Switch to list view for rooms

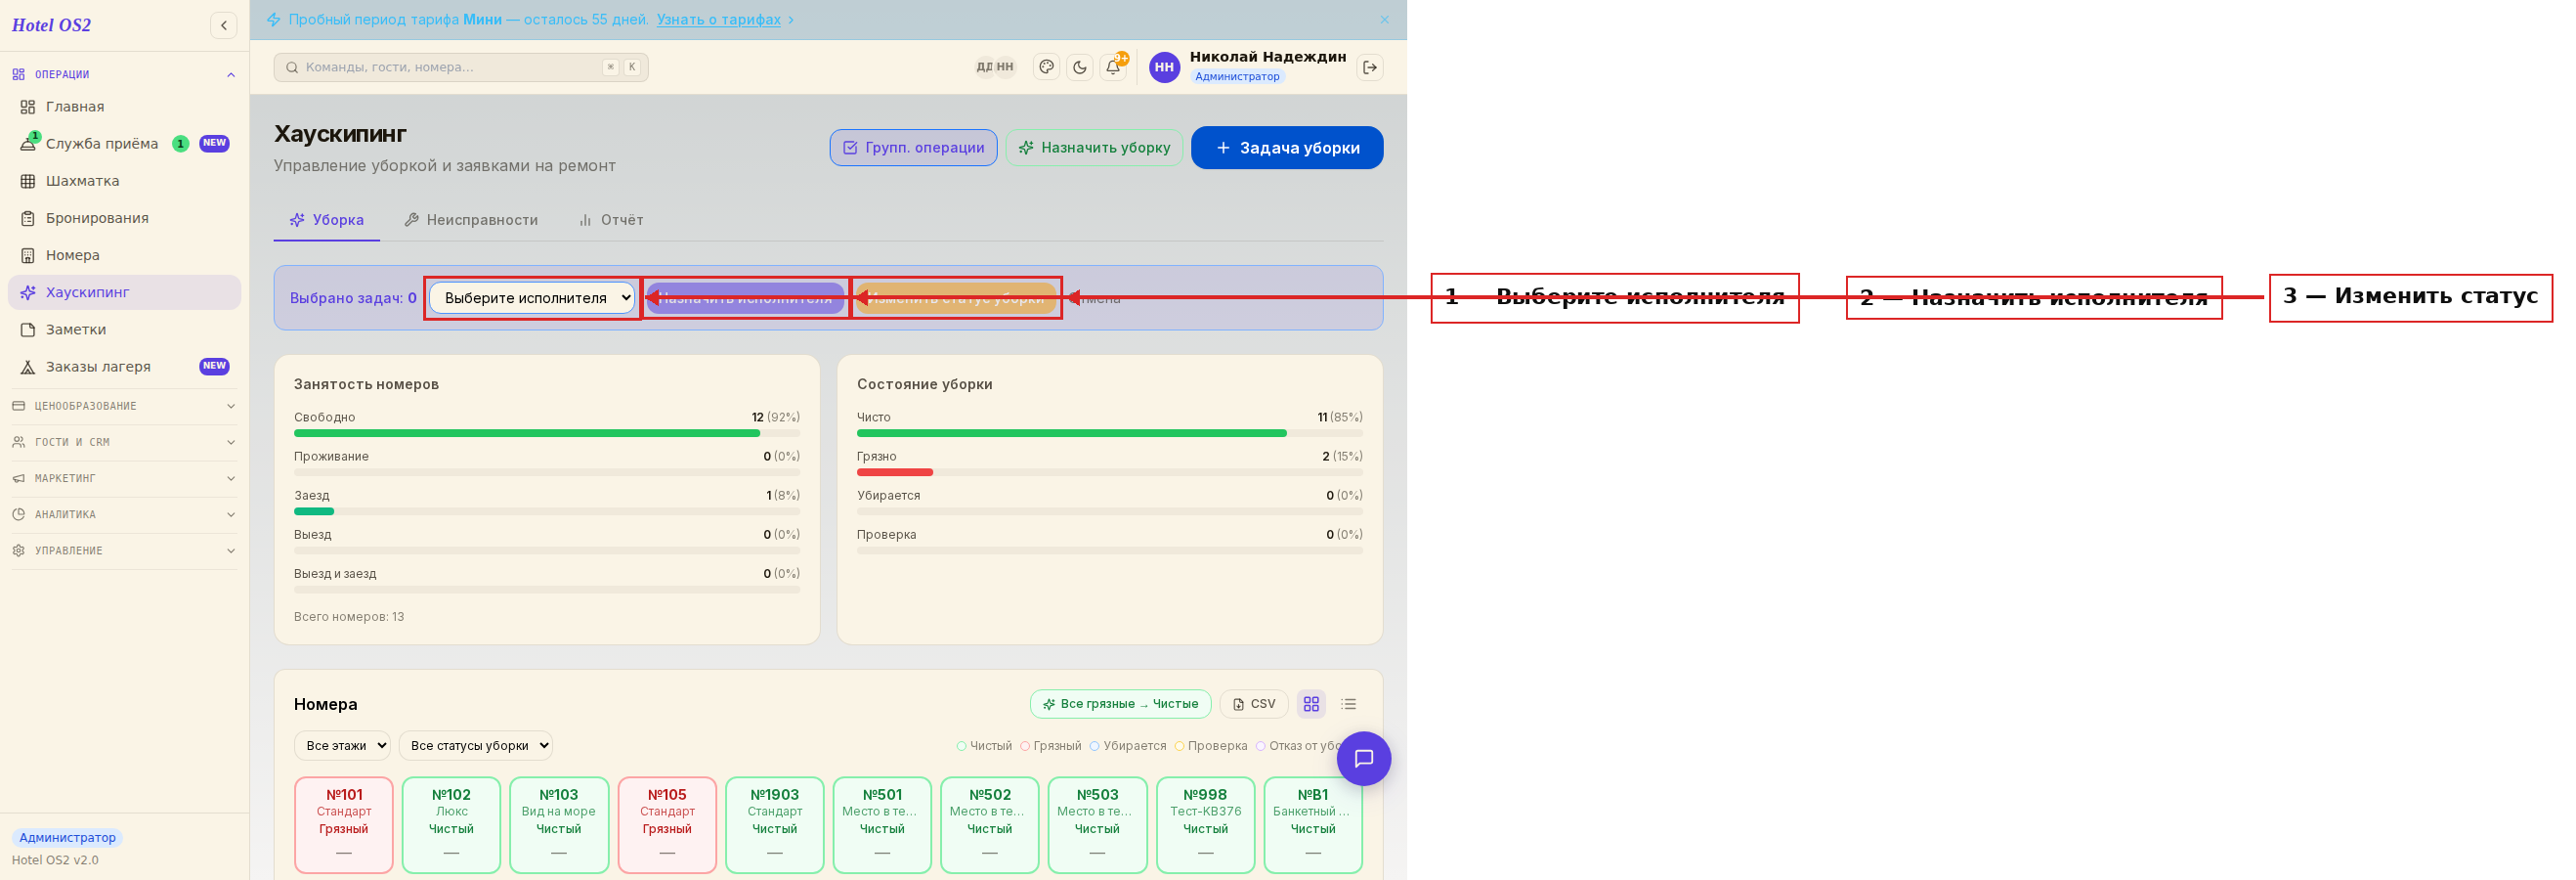click(1348, 704)
